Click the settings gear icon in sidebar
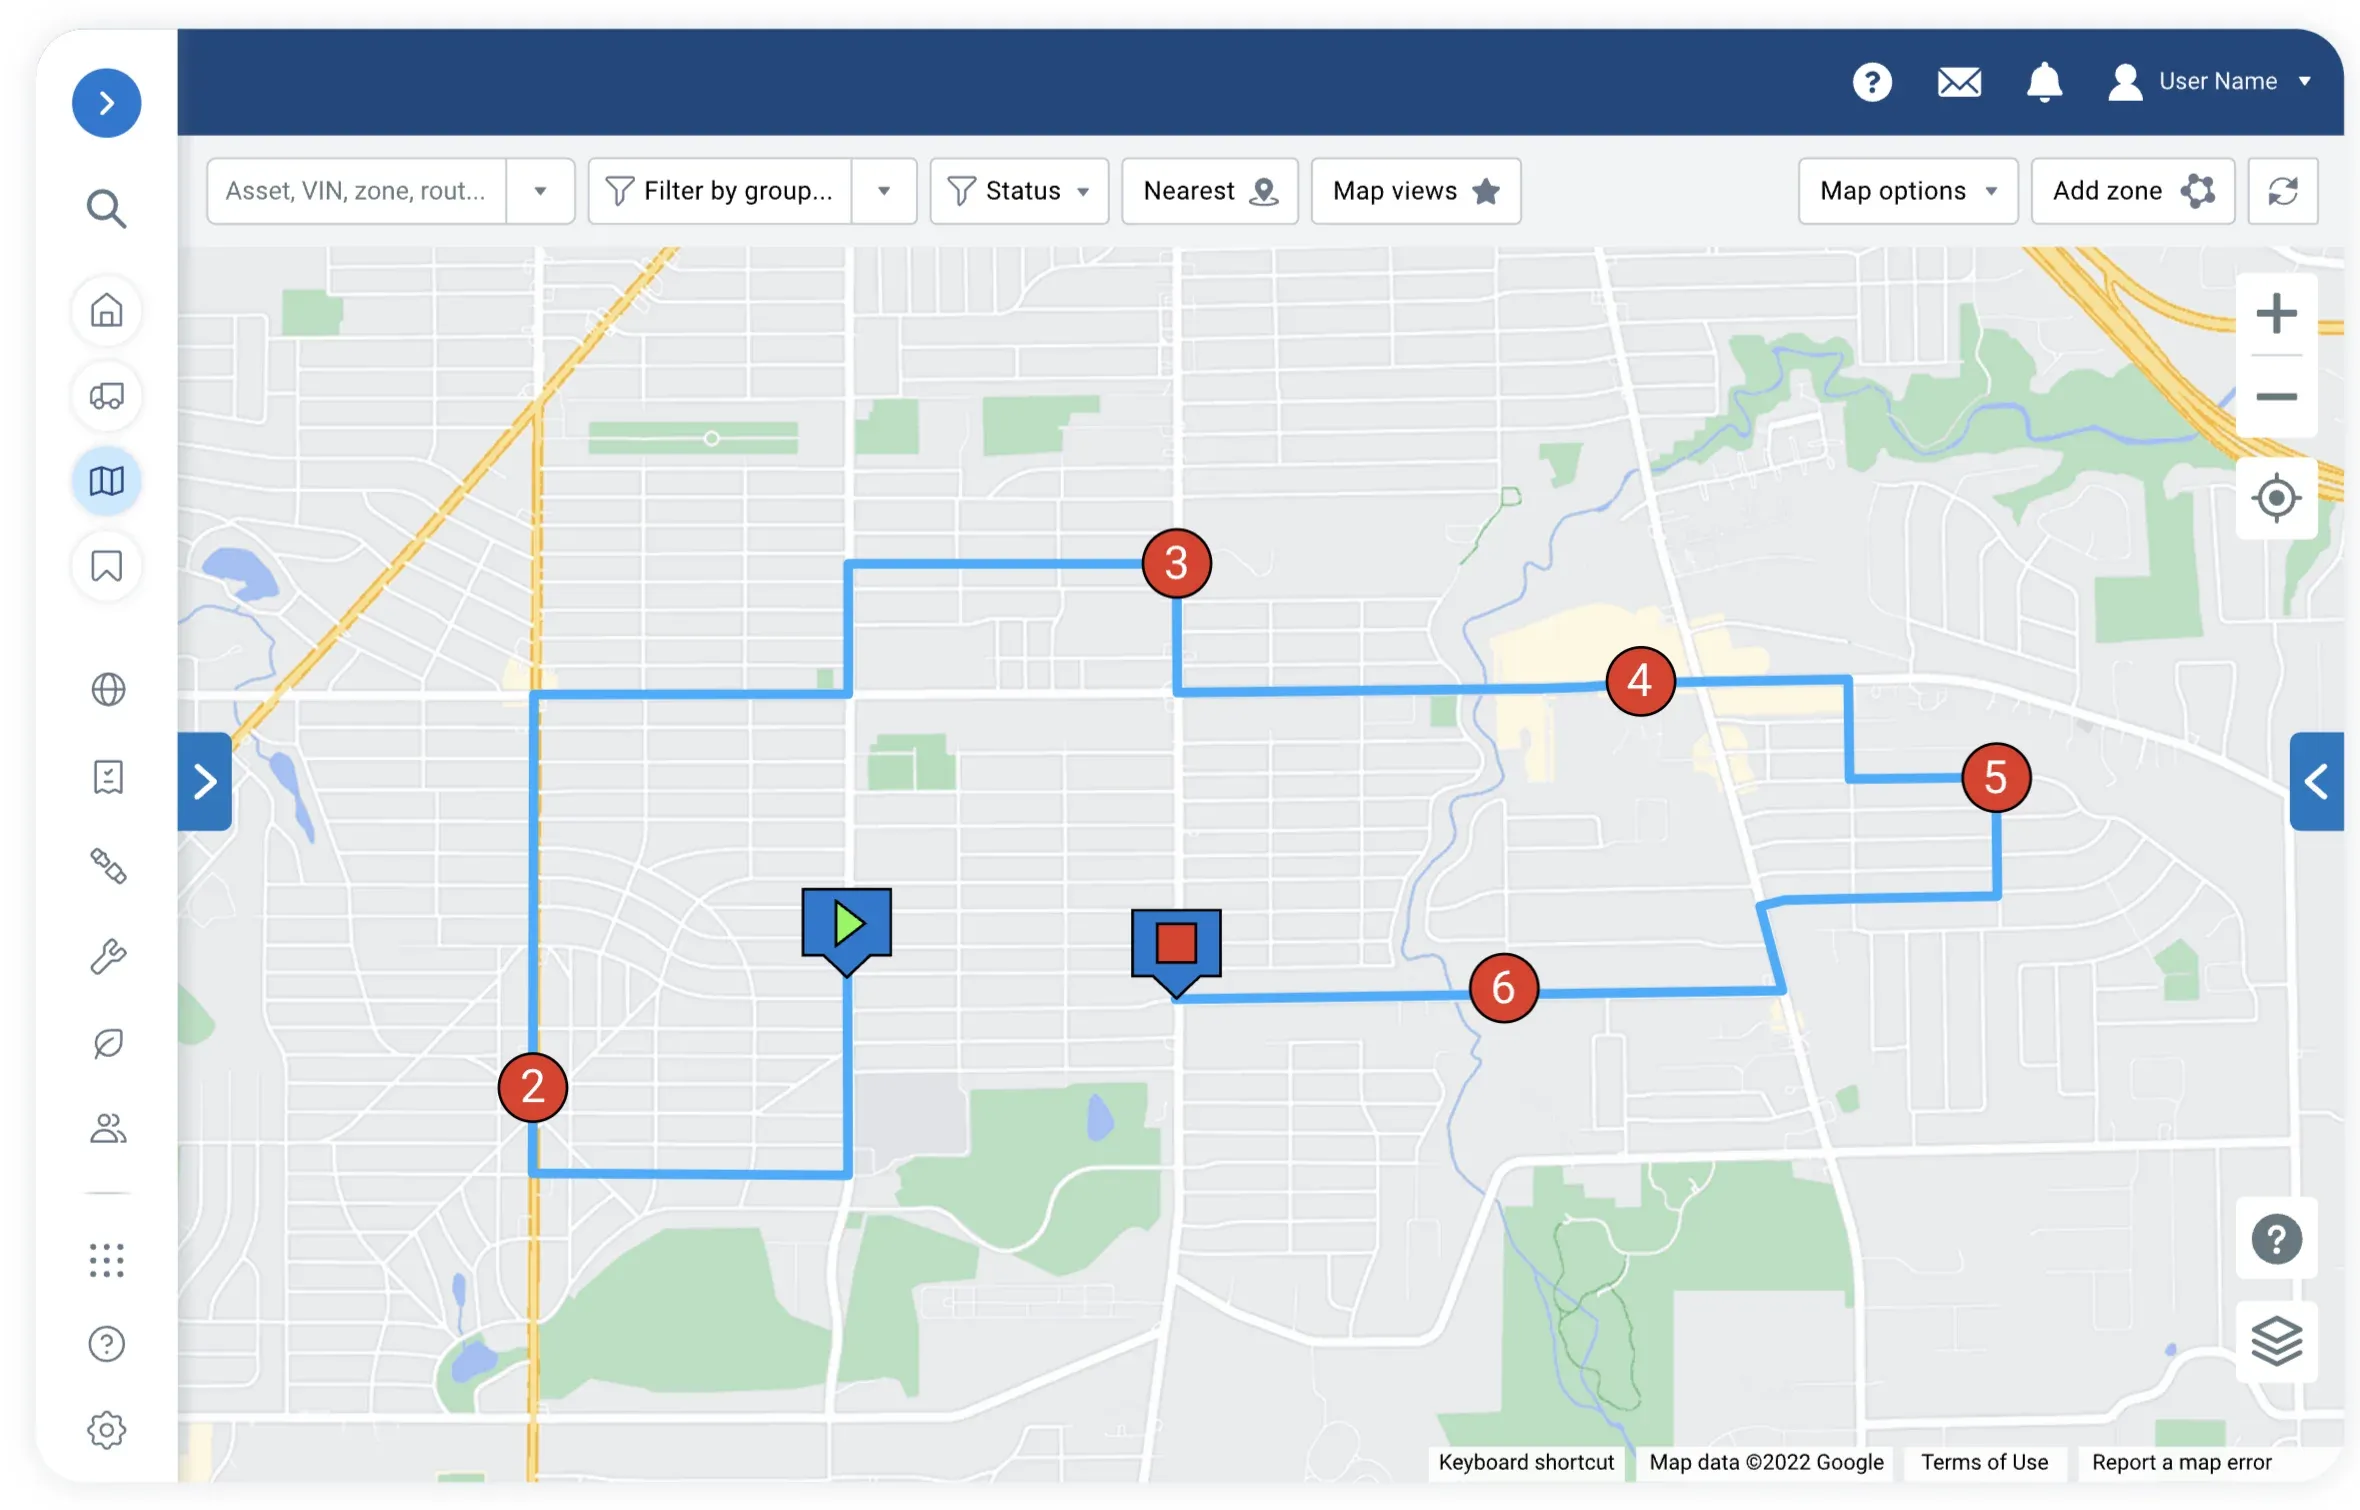This screenshot has height=1510, width=2360. 107,1429
